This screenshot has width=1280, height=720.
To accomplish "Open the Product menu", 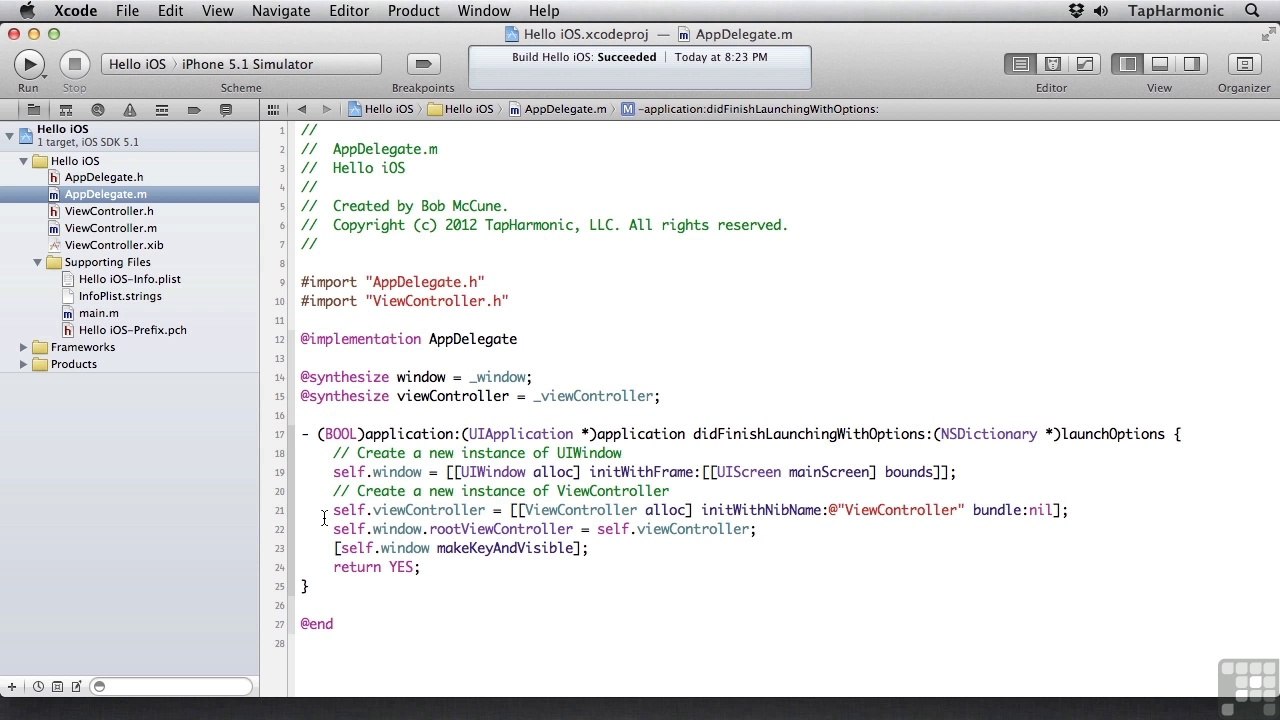I will (x=413, y=11).
